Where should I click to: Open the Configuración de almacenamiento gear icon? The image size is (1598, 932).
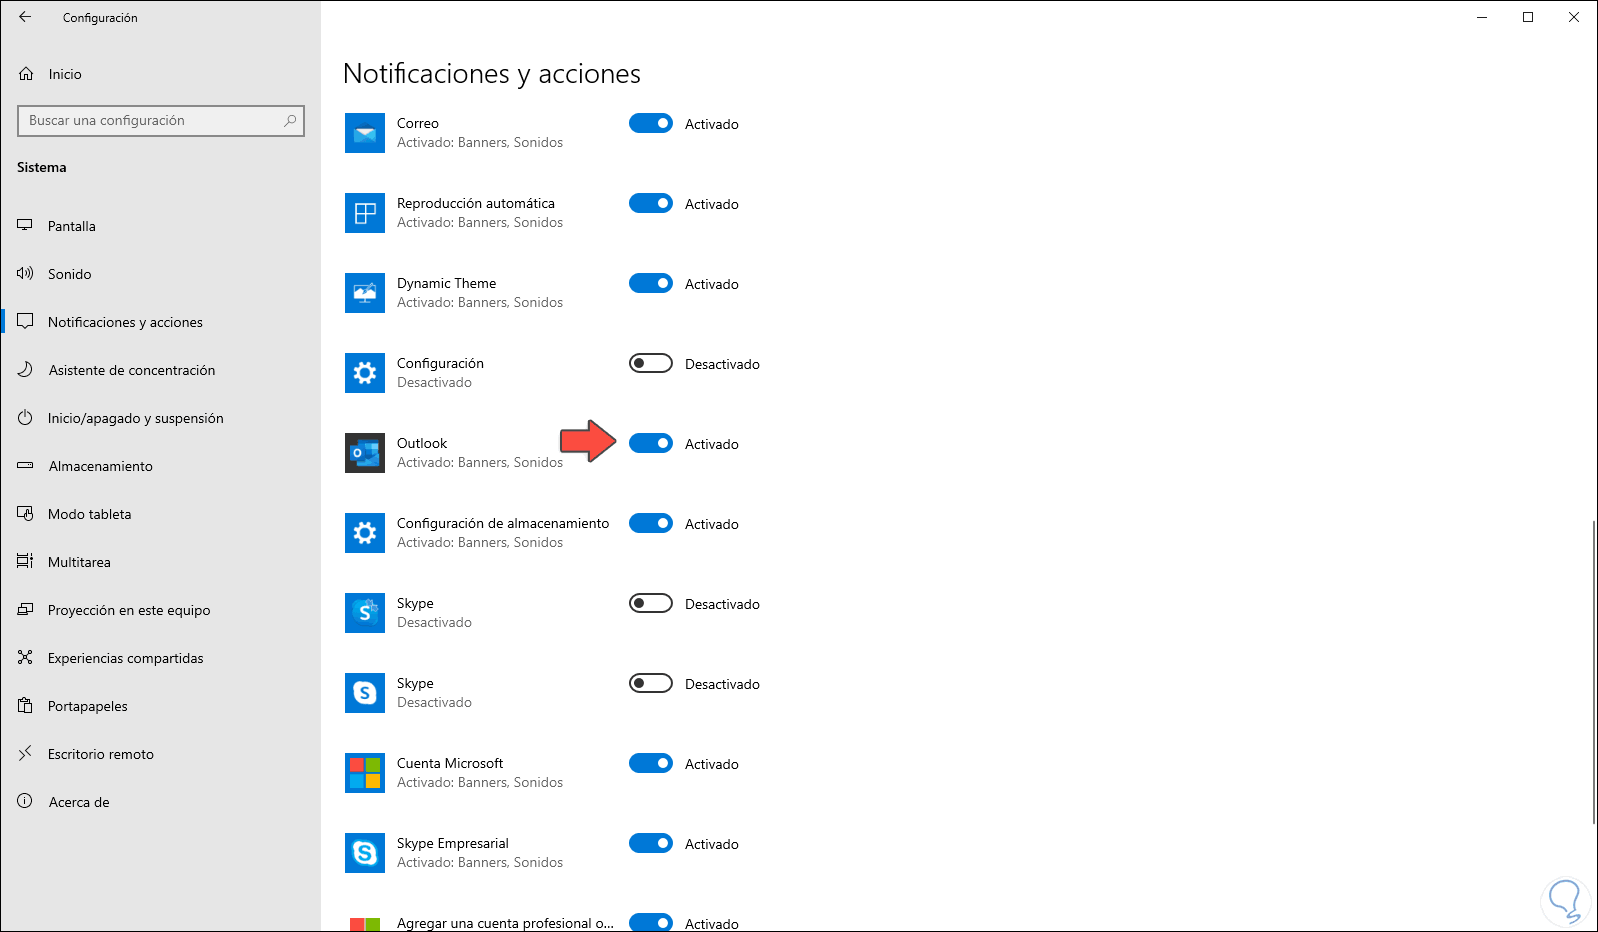[x=365, y=533]
